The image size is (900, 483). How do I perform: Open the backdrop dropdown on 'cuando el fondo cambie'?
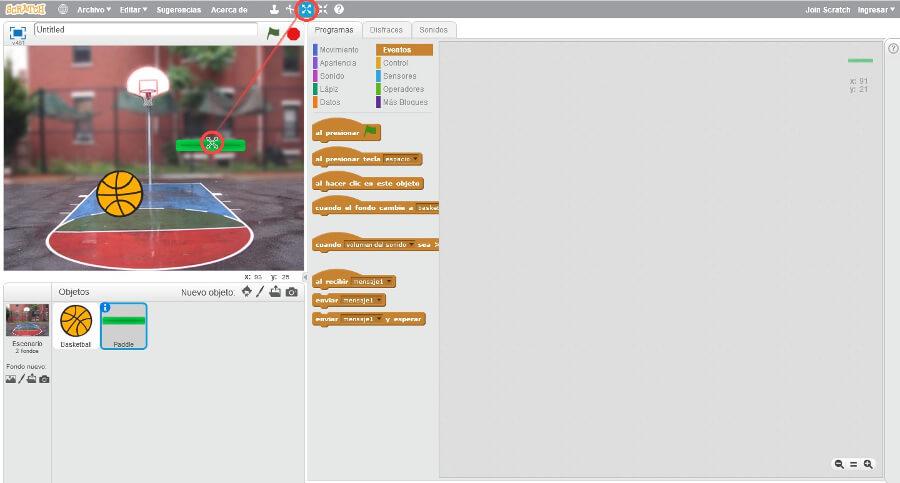coord(428,208)
